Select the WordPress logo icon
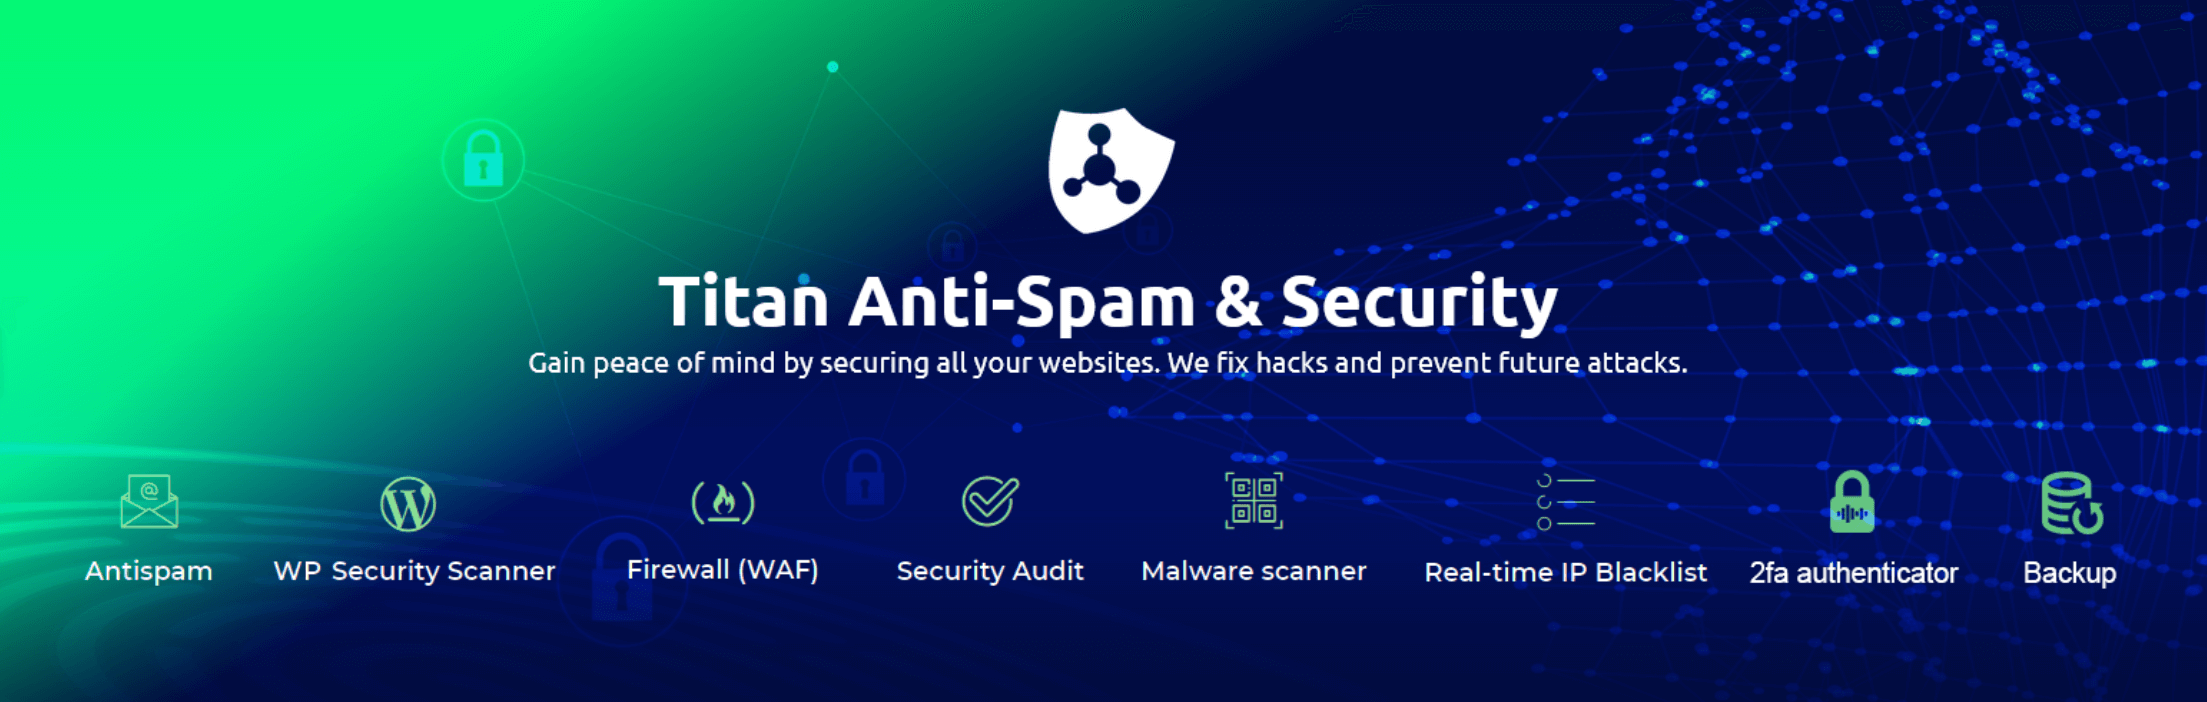Viewport: 2207px width, 702px height. [x=408, y=503]
